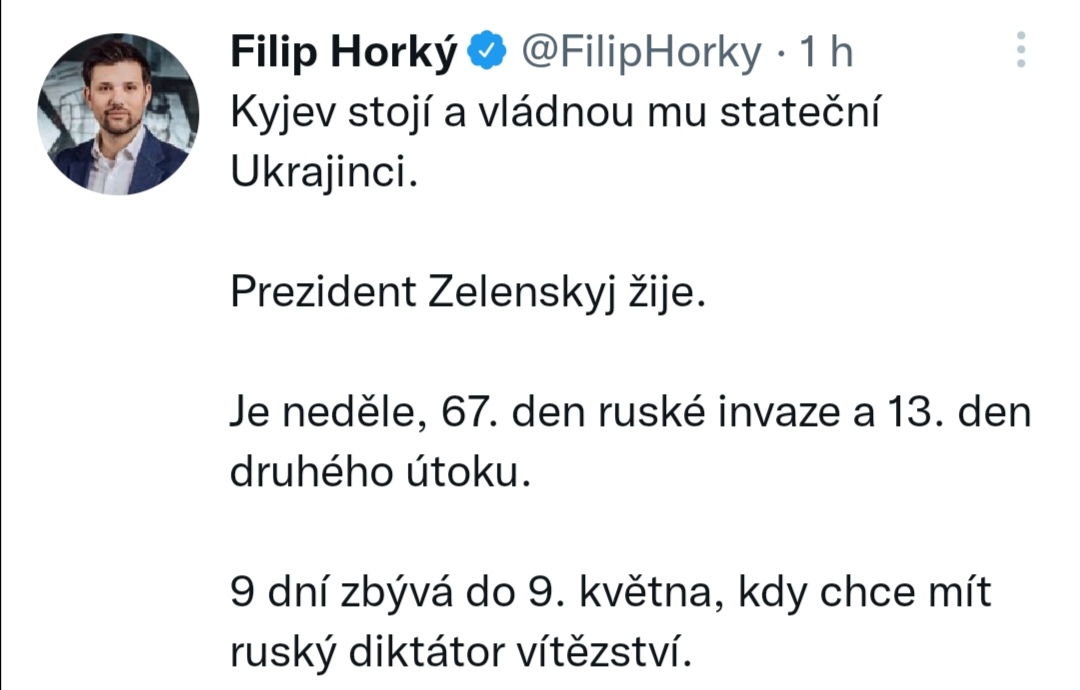
Task: Open the three-dot more options menu
Action: (x=1021, y=50)
